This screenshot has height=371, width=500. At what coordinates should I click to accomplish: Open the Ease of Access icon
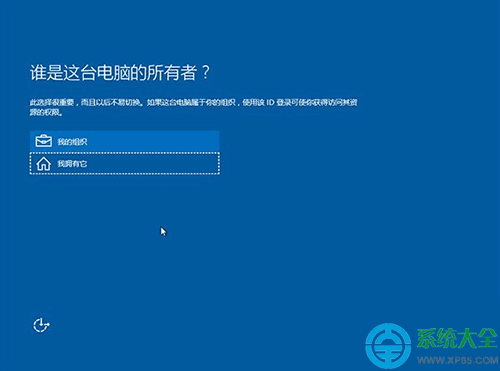tap(41, 325)
